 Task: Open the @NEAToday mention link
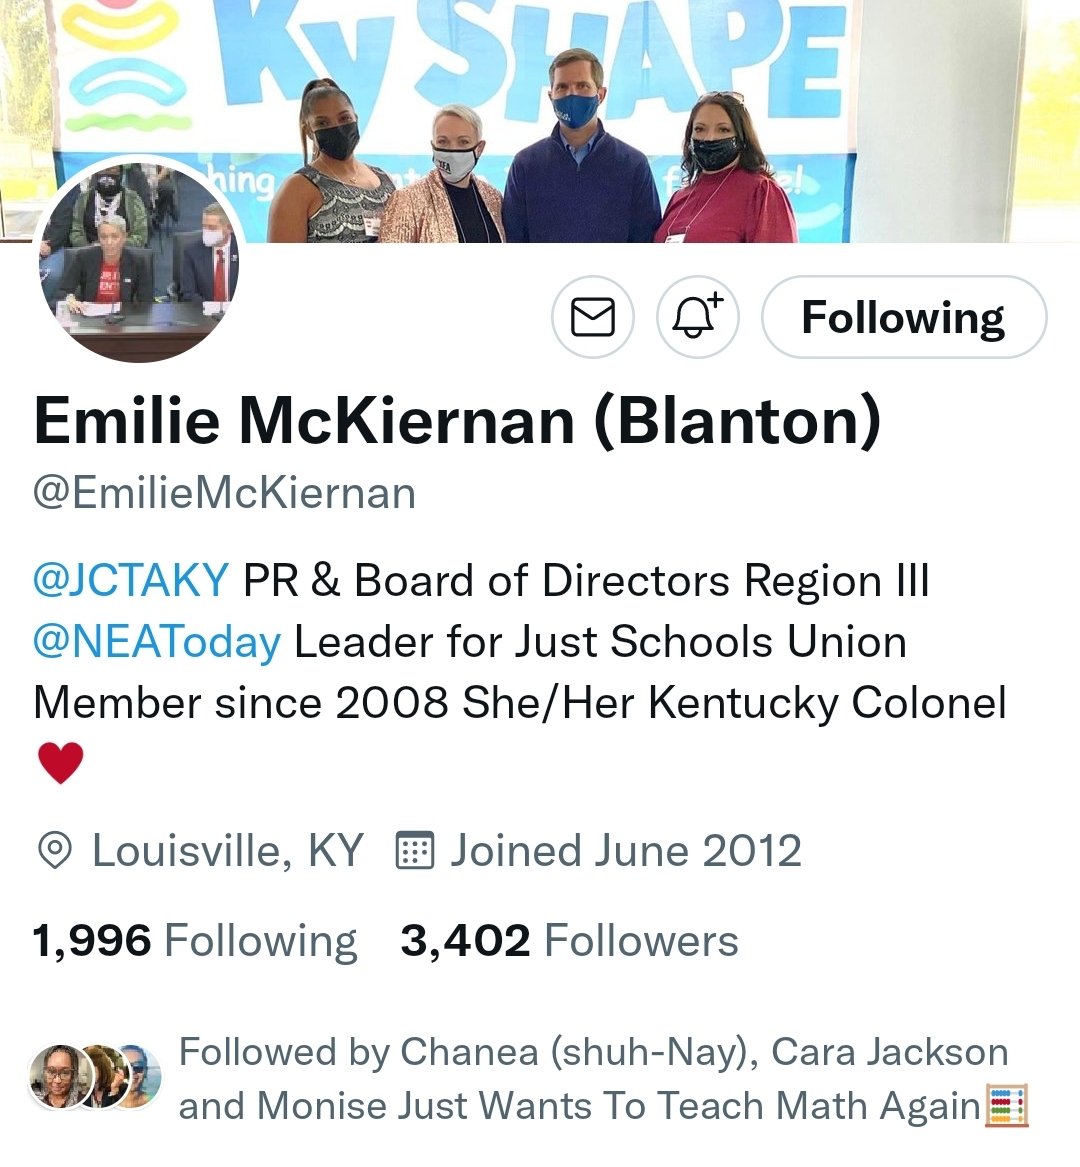[x=157, y=642]
